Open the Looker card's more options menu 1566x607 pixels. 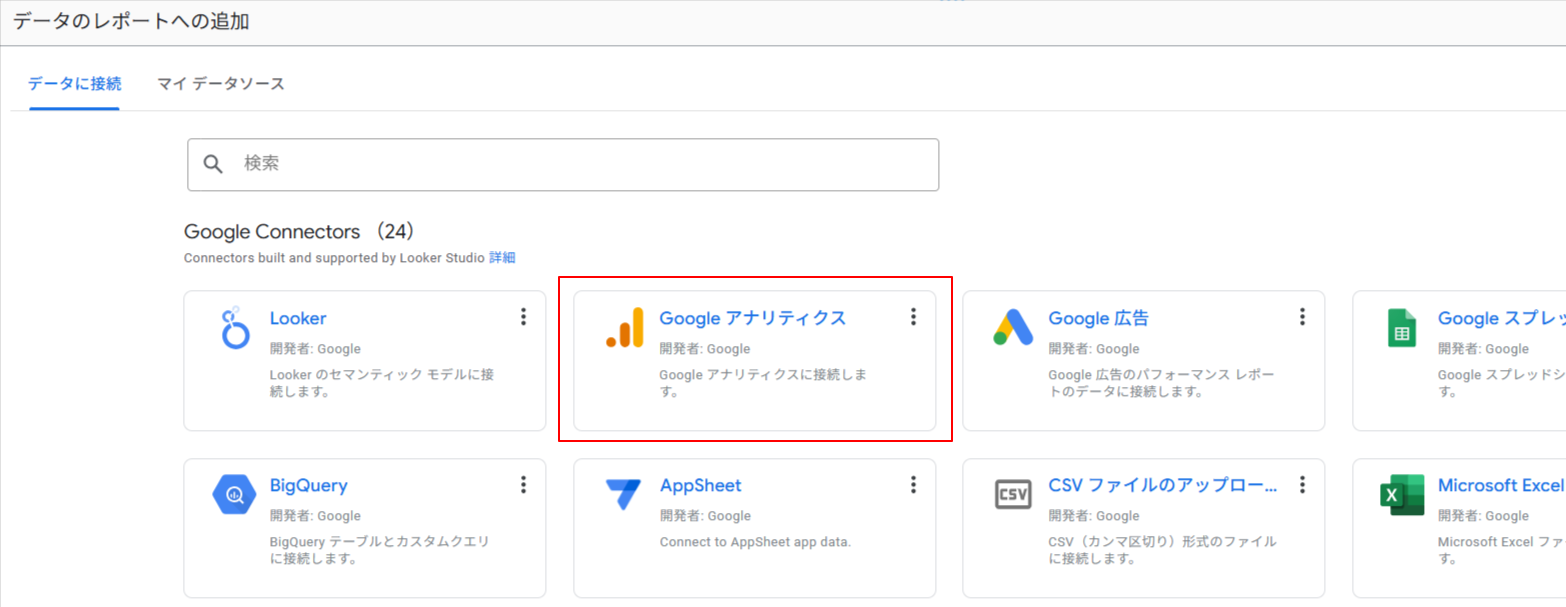523,317
